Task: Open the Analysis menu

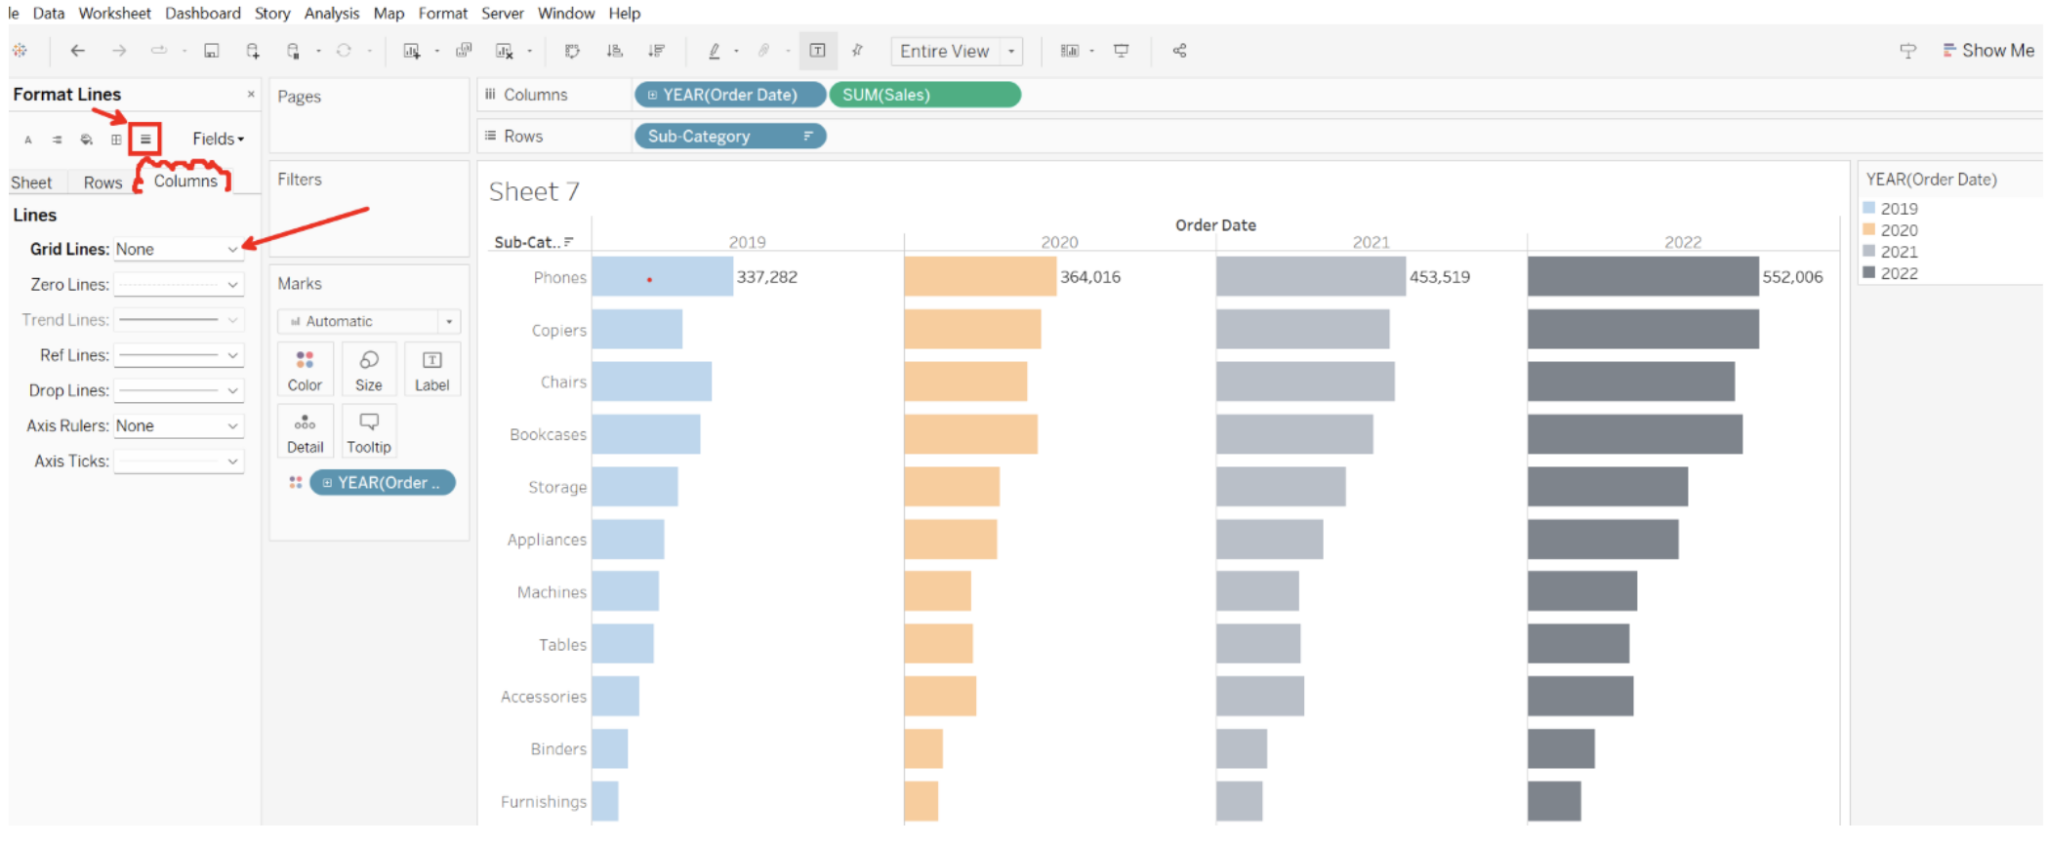Action: 331,13
